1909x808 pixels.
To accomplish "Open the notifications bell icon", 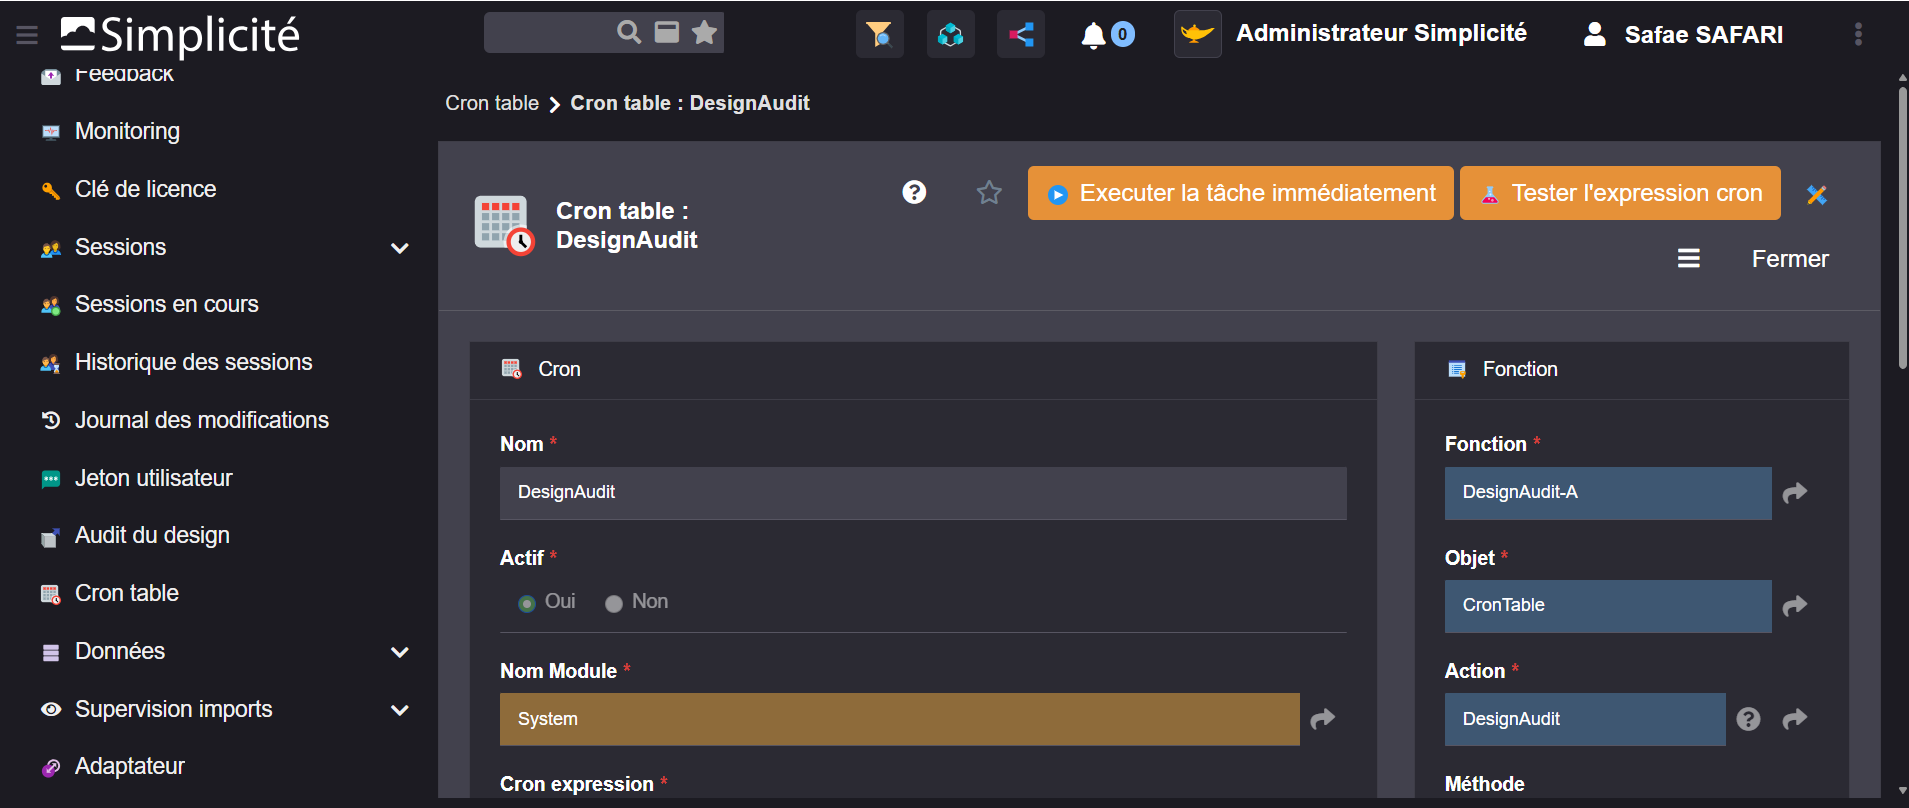I will [x=1094, y=35].
